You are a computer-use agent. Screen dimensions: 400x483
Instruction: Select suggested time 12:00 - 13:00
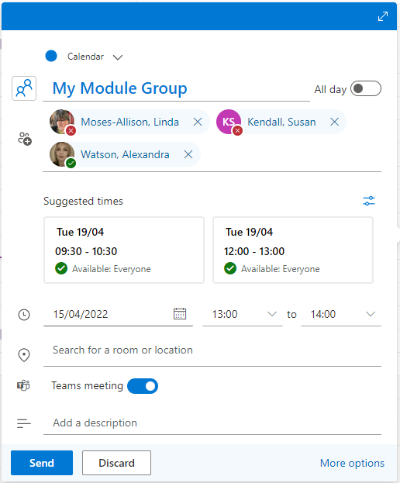(x=293, y=250)
